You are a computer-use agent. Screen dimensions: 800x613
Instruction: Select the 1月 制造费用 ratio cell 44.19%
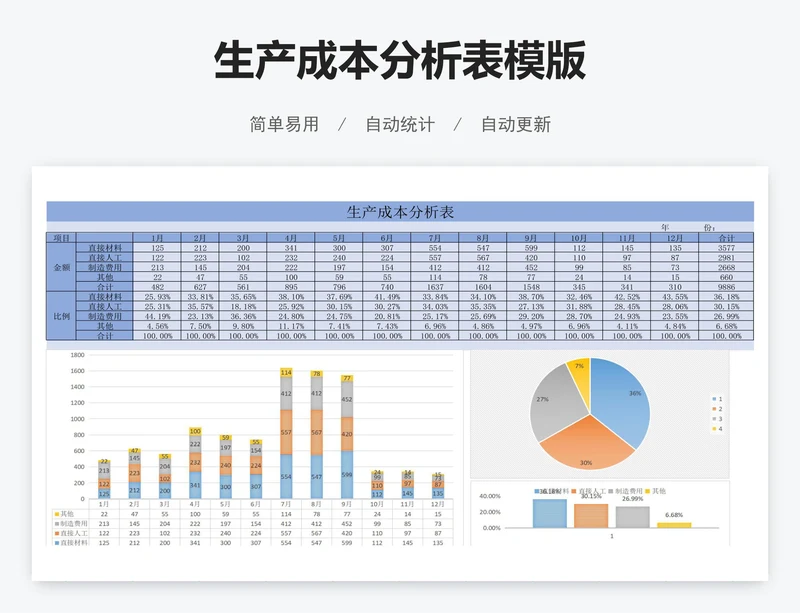click(157, 316)
